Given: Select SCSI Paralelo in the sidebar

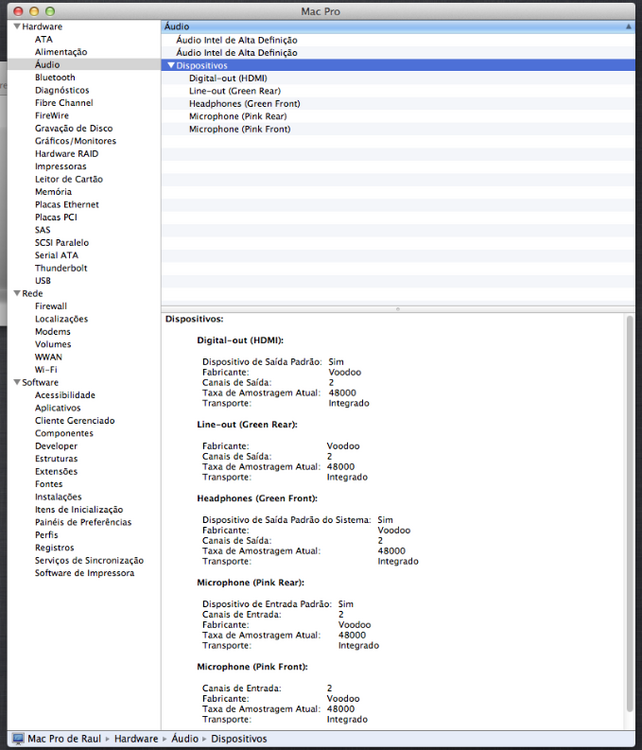Looking at the screenshot, I should pos(62,243).
